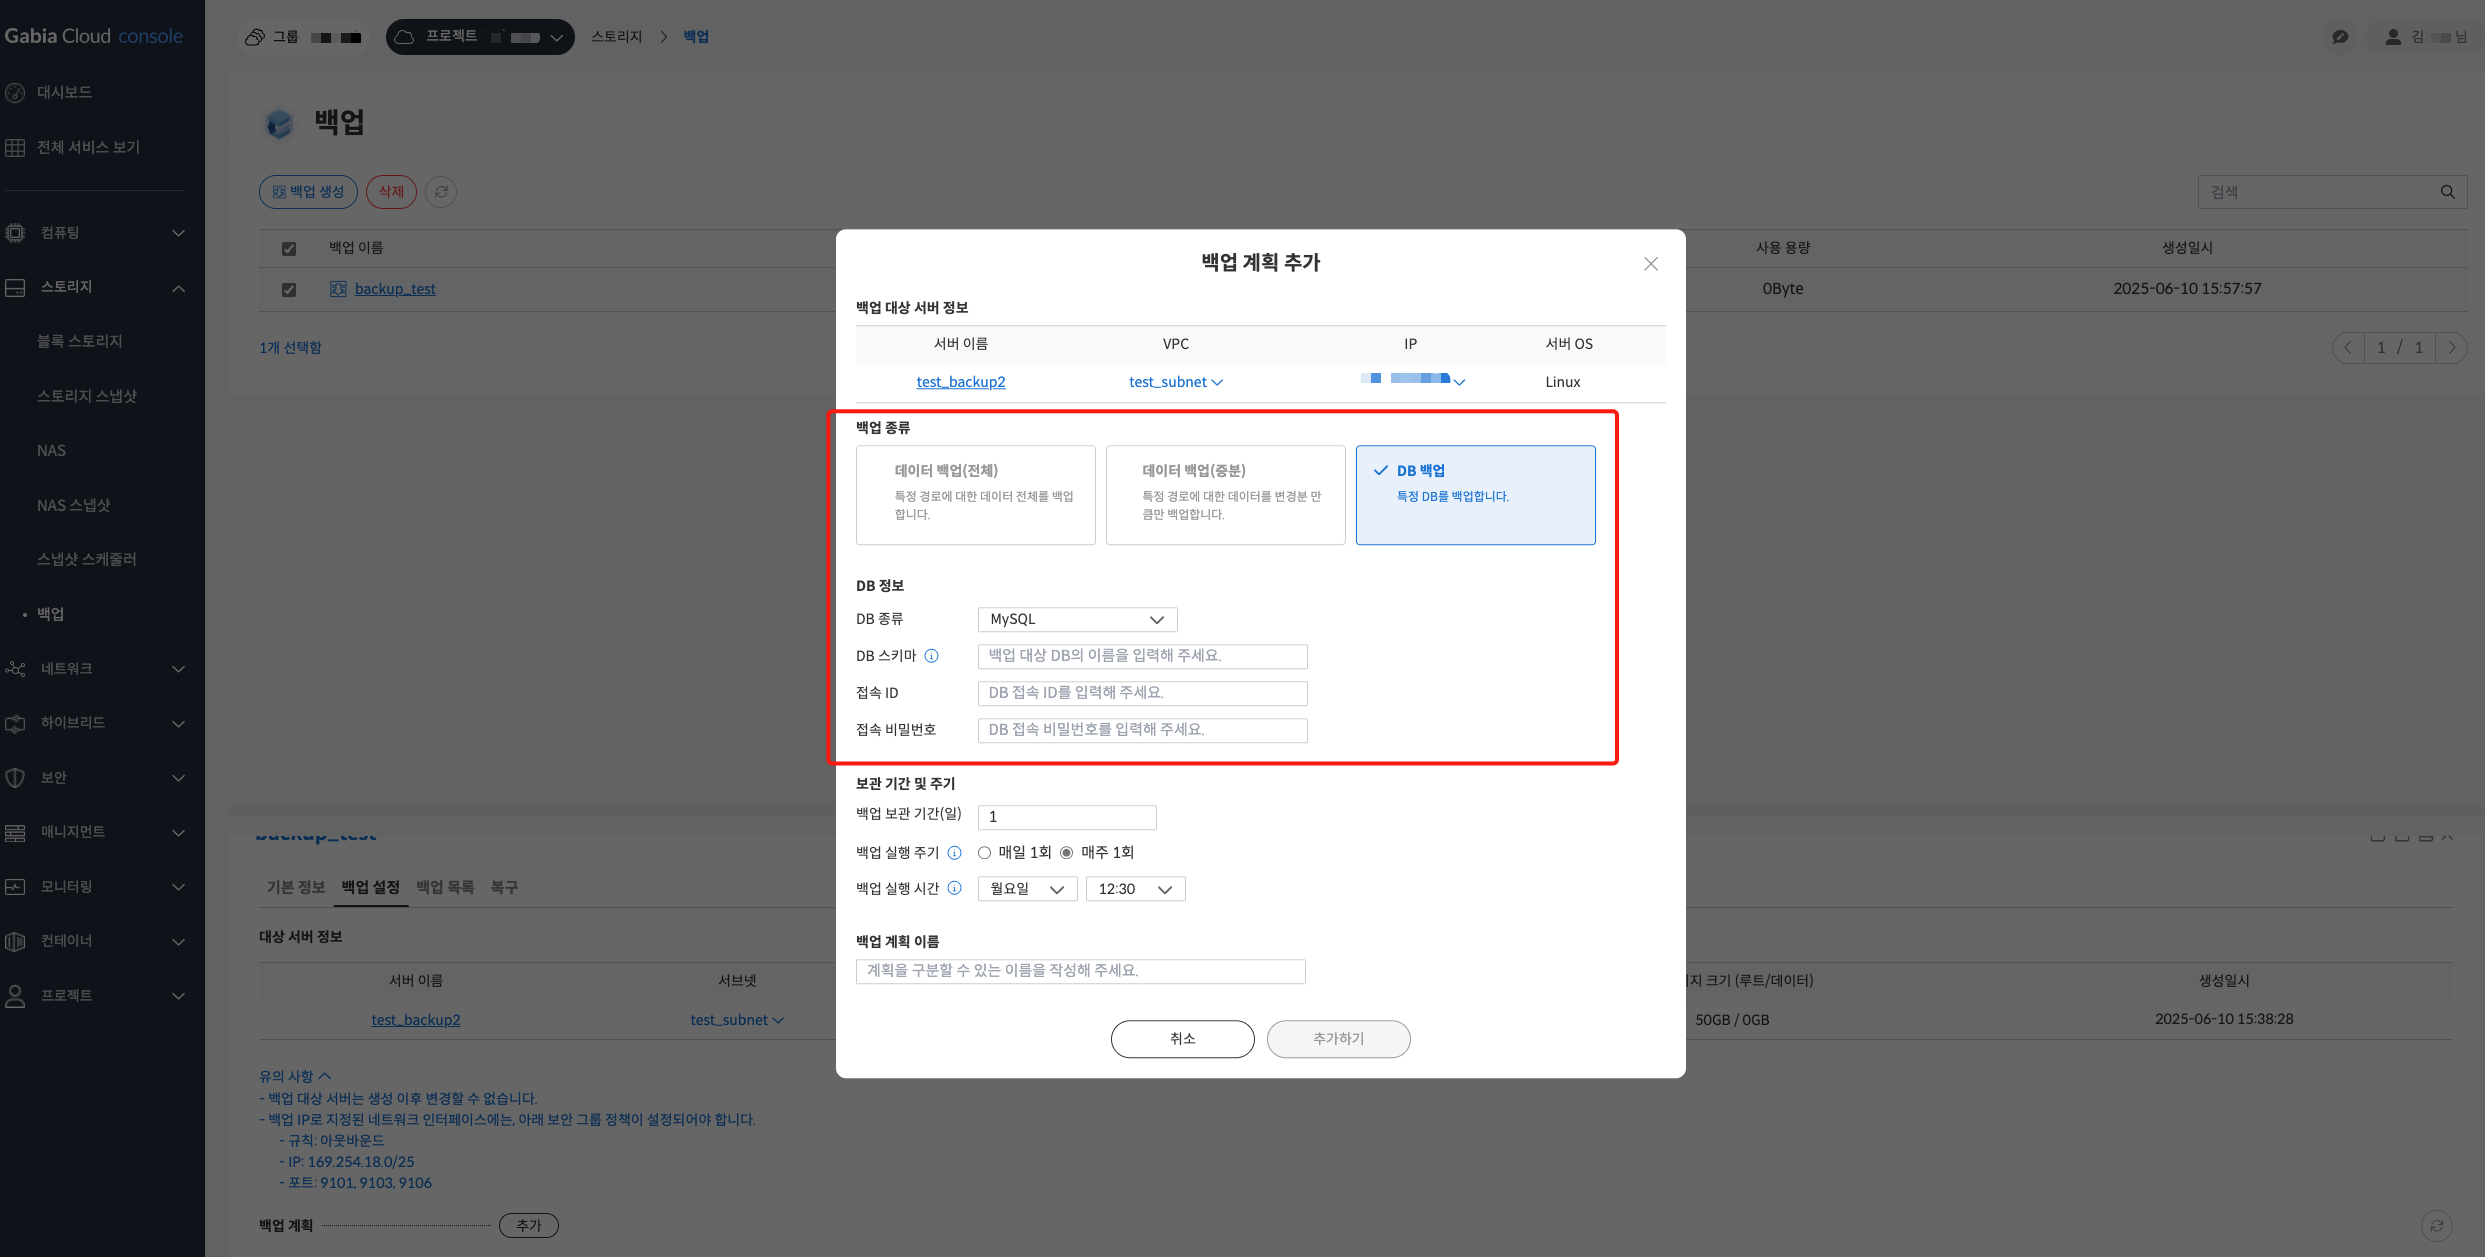Click the 대시보드 sidebar icon
This screenshot has height=1257, width=2485.
15,92
